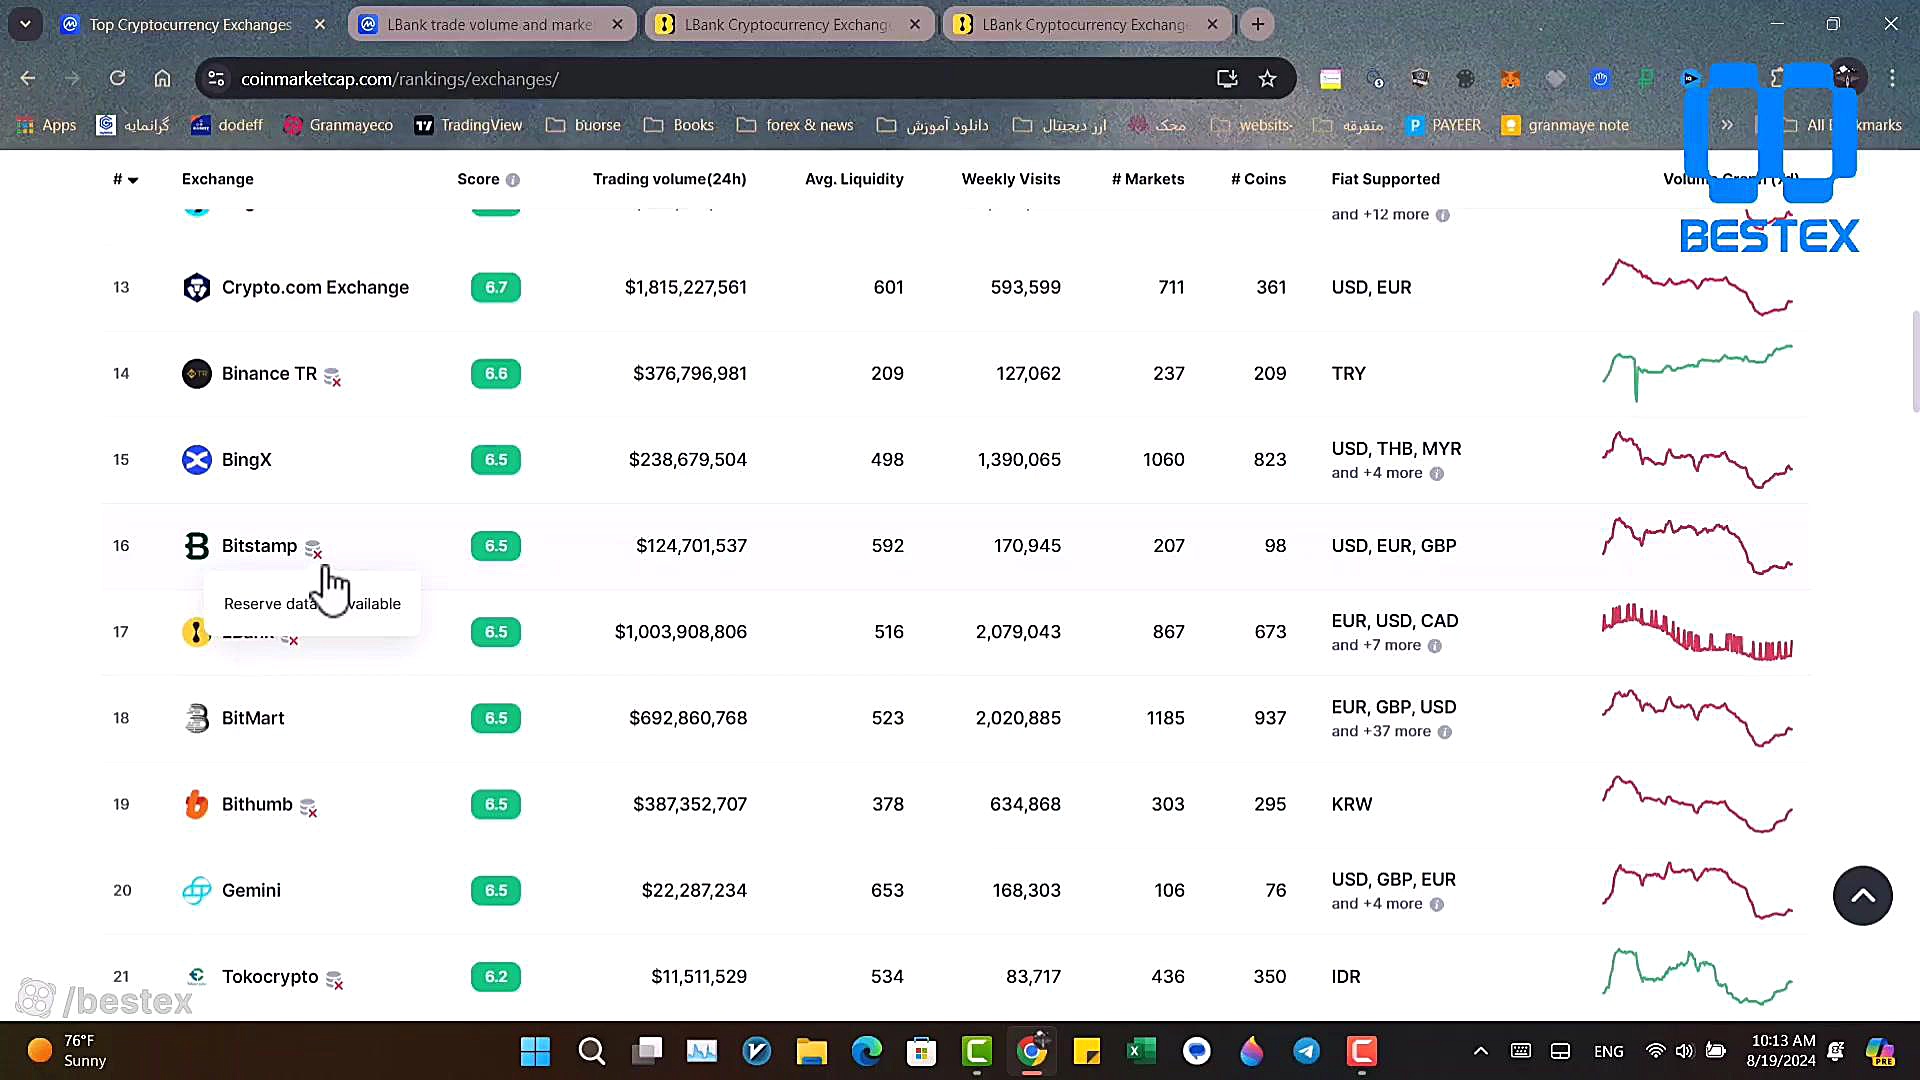The image size is (1920, 1080).
Task: Open Excel from the taskbar
Action: click(x=1141, y=1051)
